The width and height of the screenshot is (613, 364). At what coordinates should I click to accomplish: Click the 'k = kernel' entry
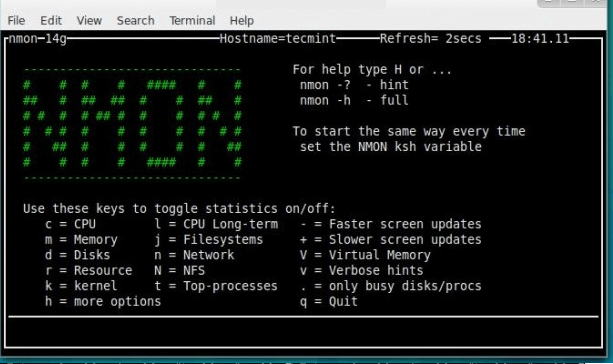(81, 286)
